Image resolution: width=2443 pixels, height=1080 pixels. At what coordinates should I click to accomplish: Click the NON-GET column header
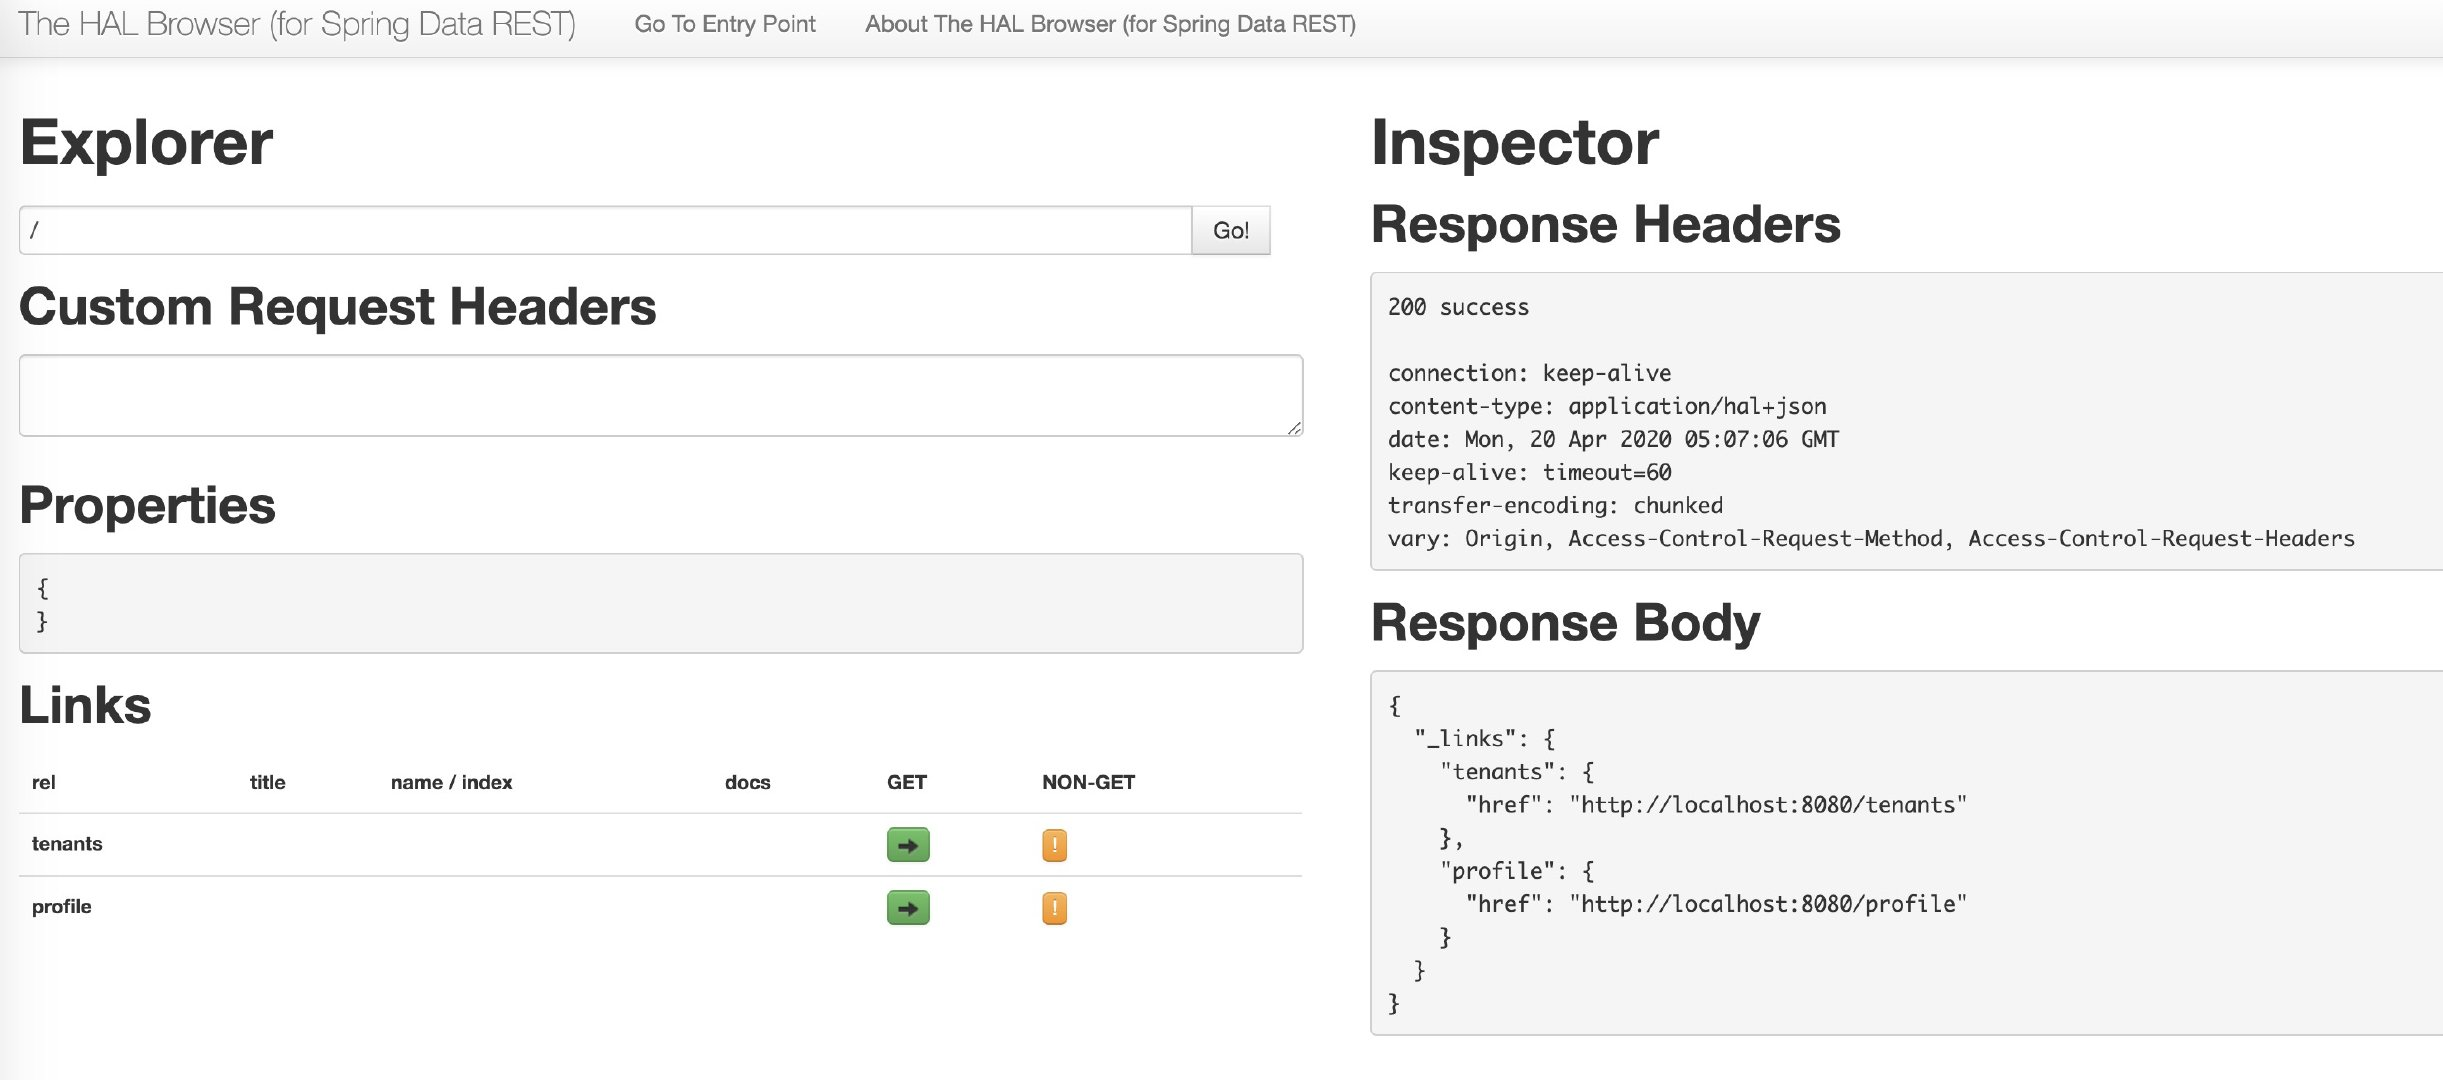(x=1088, y=782)
